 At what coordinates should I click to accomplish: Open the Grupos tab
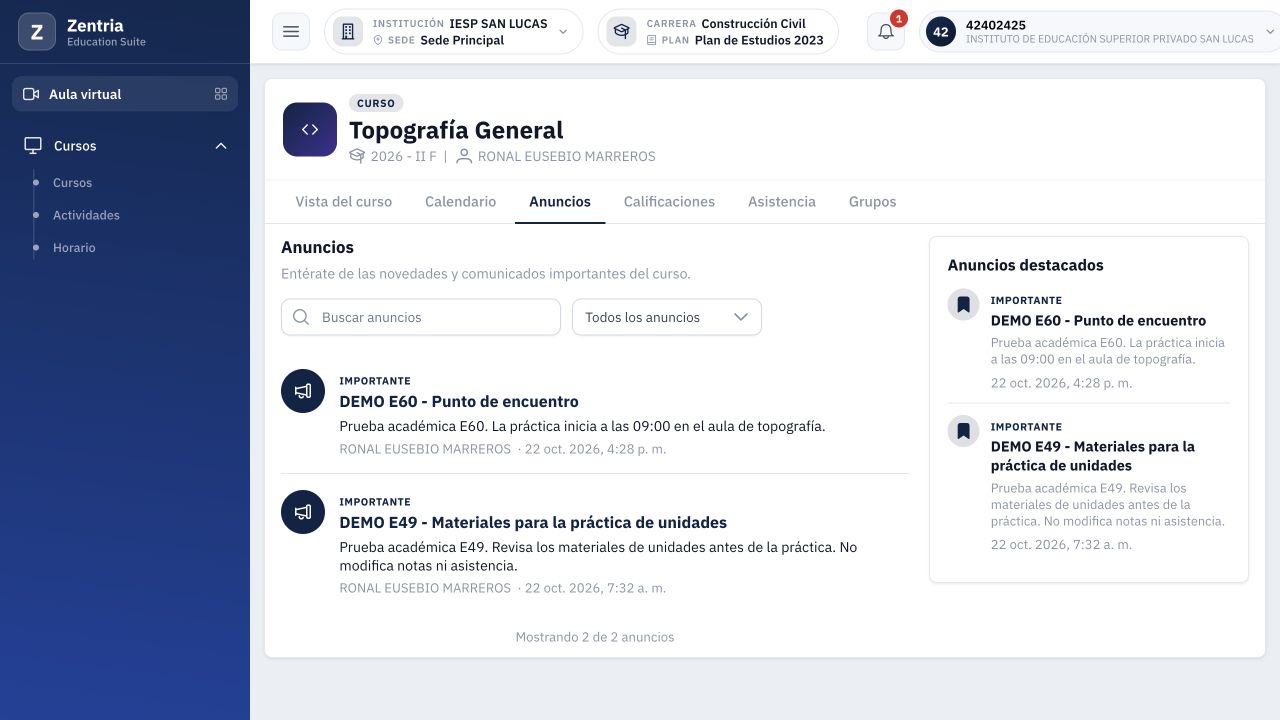872,202
